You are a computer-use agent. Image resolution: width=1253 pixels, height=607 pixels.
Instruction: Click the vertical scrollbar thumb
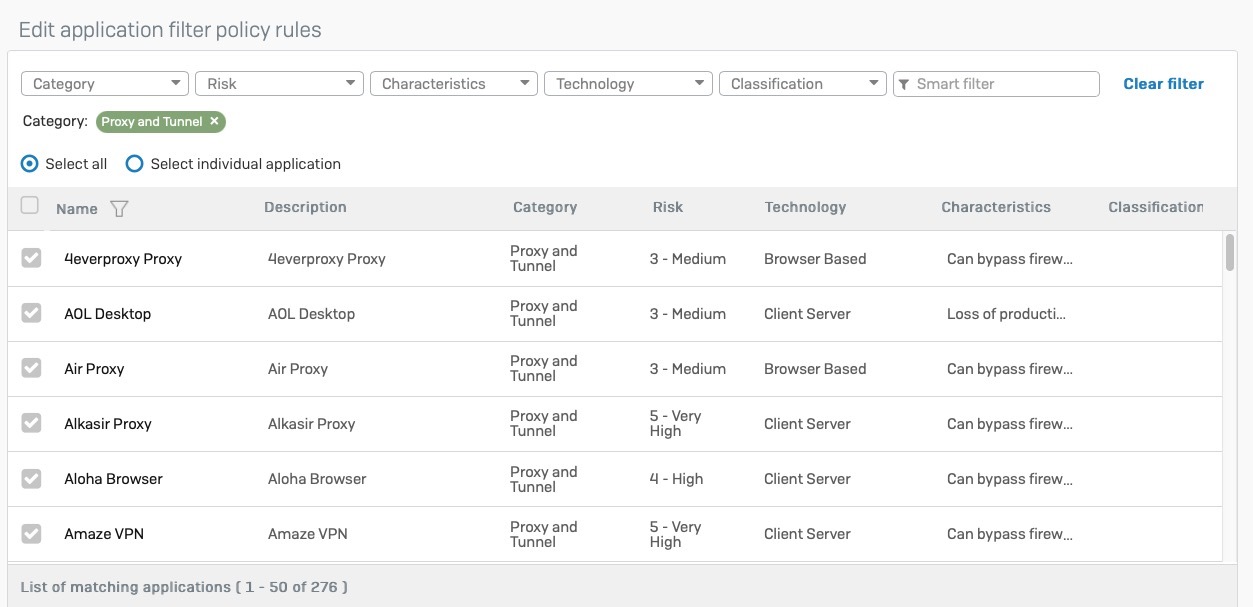coord(1229,252)
